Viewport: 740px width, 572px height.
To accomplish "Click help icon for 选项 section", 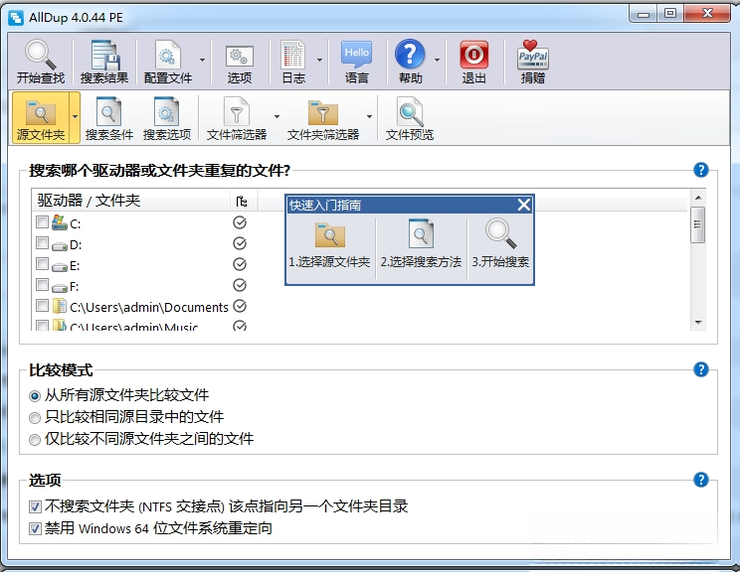I will [701, 479].
